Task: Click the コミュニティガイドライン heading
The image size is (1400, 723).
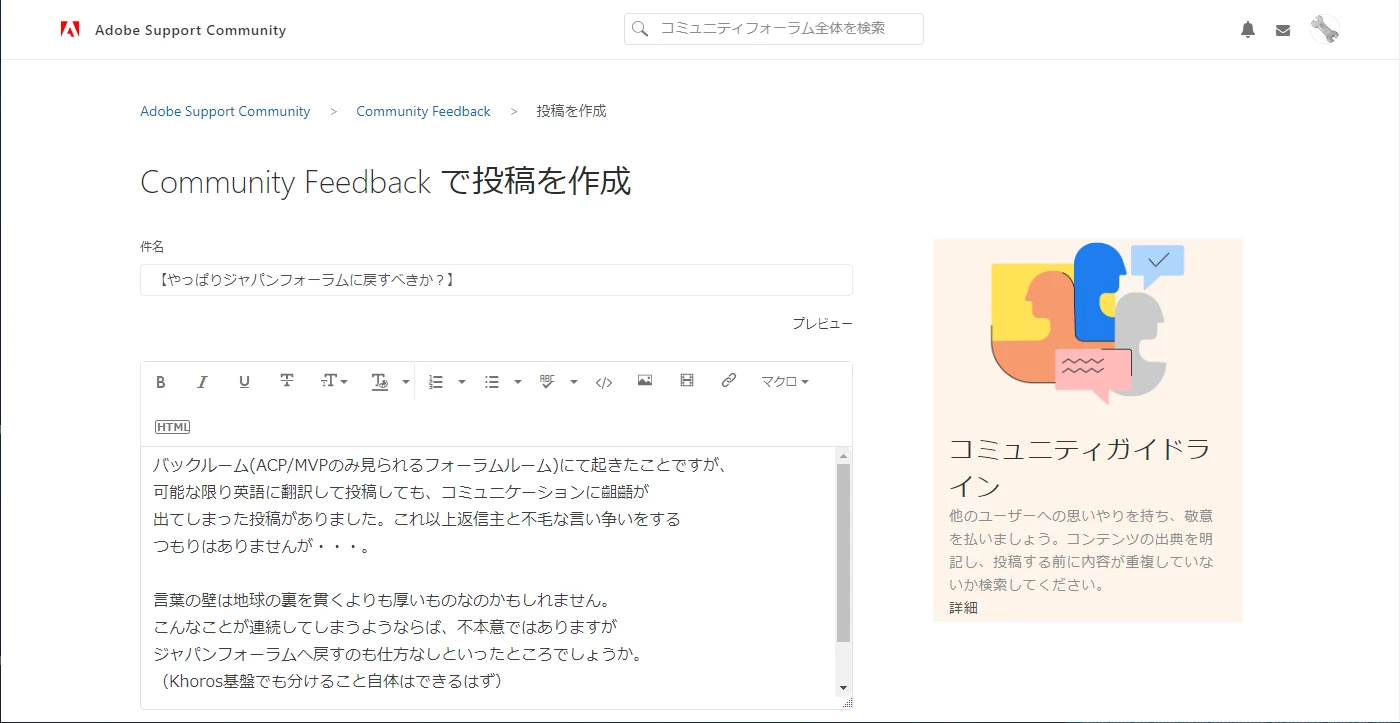Action: coord(1080,467)
